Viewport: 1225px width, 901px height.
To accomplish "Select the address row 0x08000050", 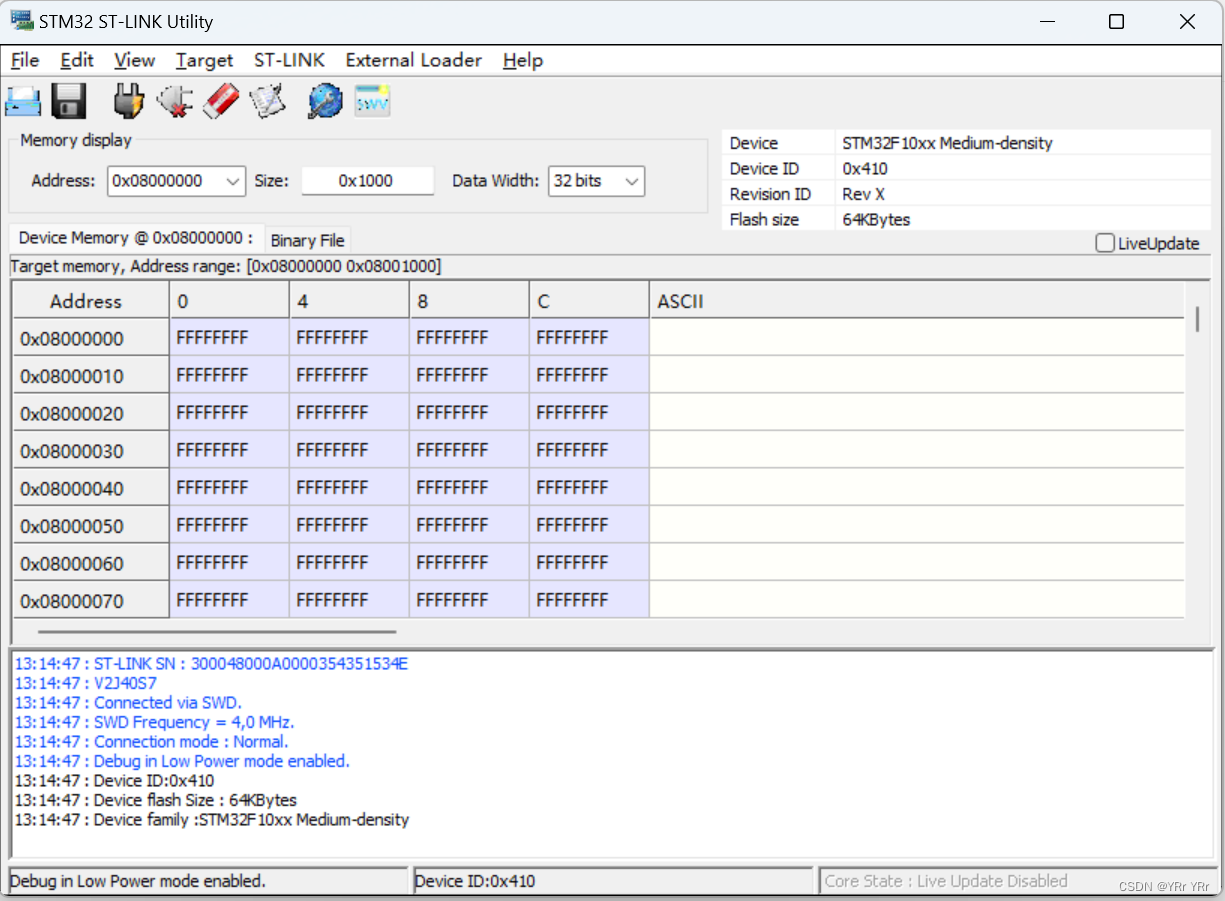I will click(x=91, y=526).
